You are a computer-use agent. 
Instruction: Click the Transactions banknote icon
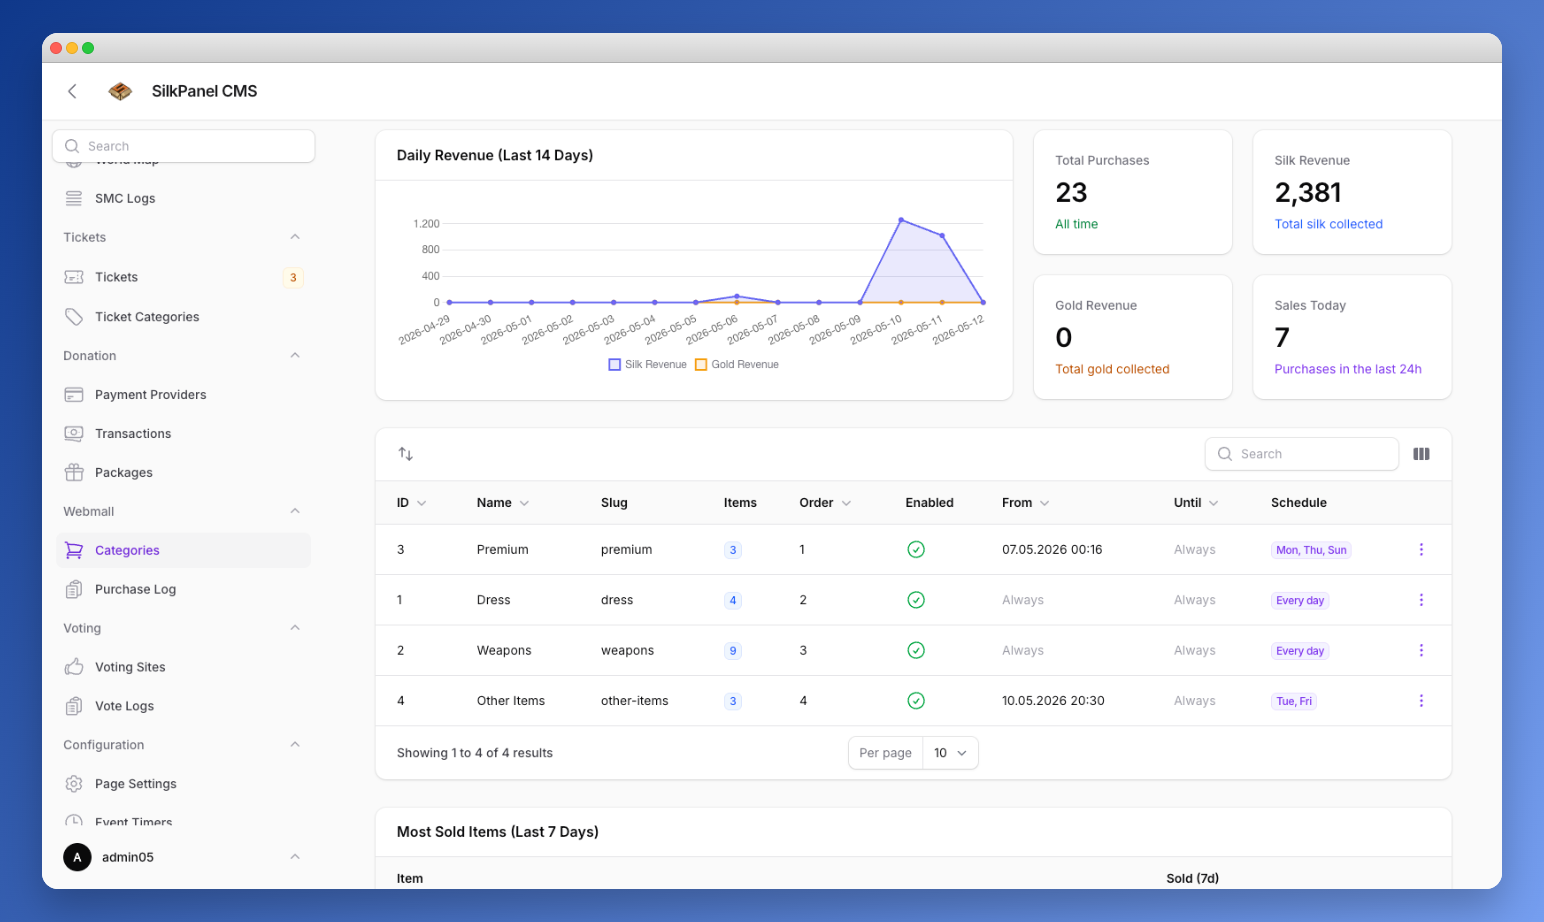pos(74,434)
